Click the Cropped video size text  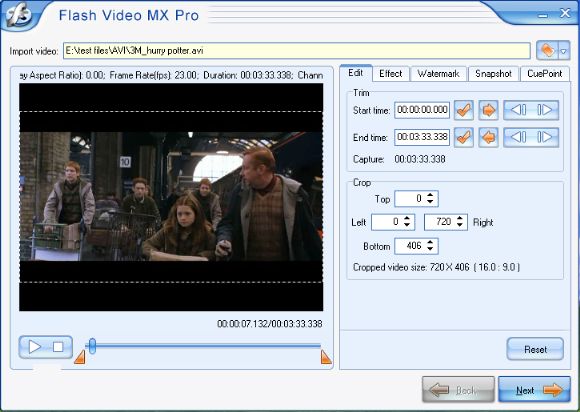[x=436, y=267]
